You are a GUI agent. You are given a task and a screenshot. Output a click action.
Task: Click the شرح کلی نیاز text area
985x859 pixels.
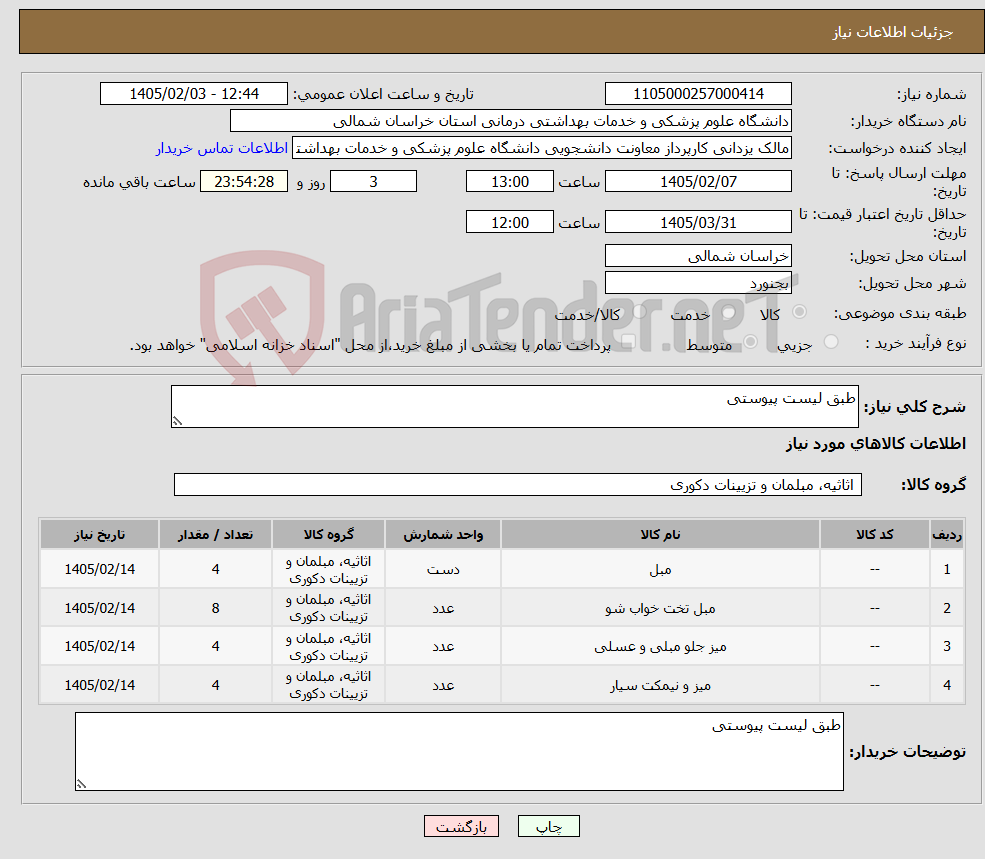514,407
